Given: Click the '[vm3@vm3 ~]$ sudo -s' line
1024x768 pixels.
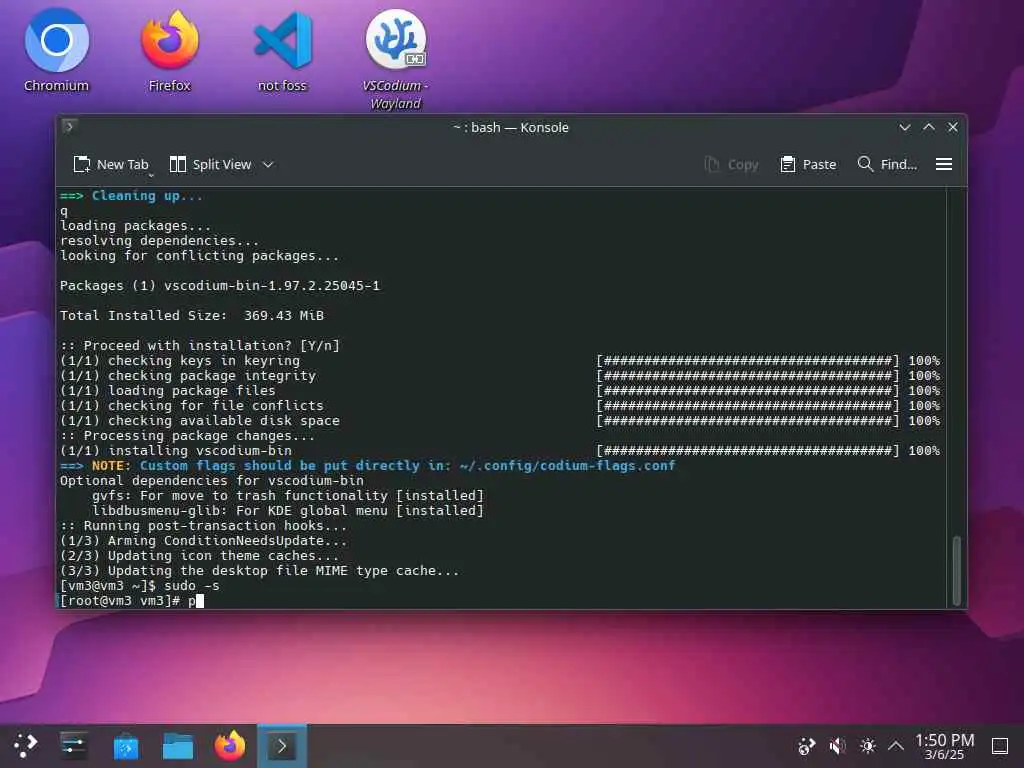Looking at the screenshot, I should point(140,586).
